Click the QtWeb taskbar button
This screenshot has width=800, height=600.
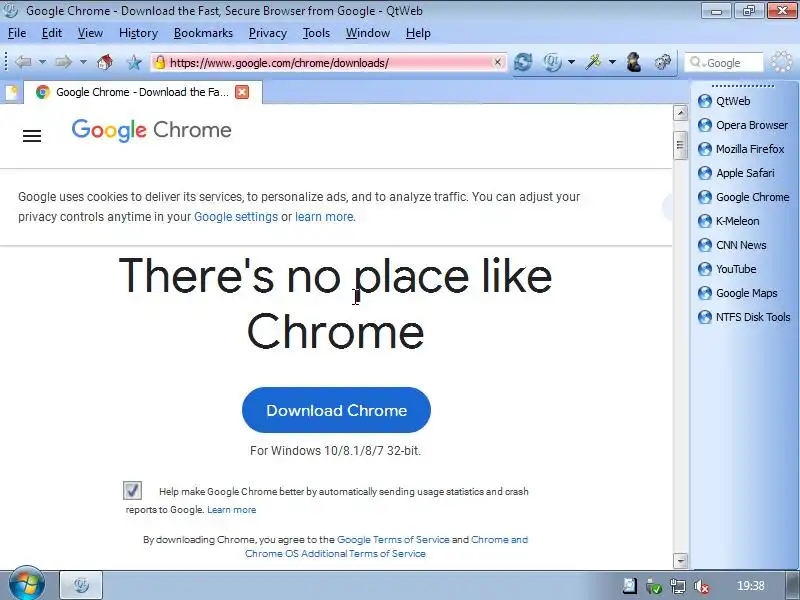[82, 585]
